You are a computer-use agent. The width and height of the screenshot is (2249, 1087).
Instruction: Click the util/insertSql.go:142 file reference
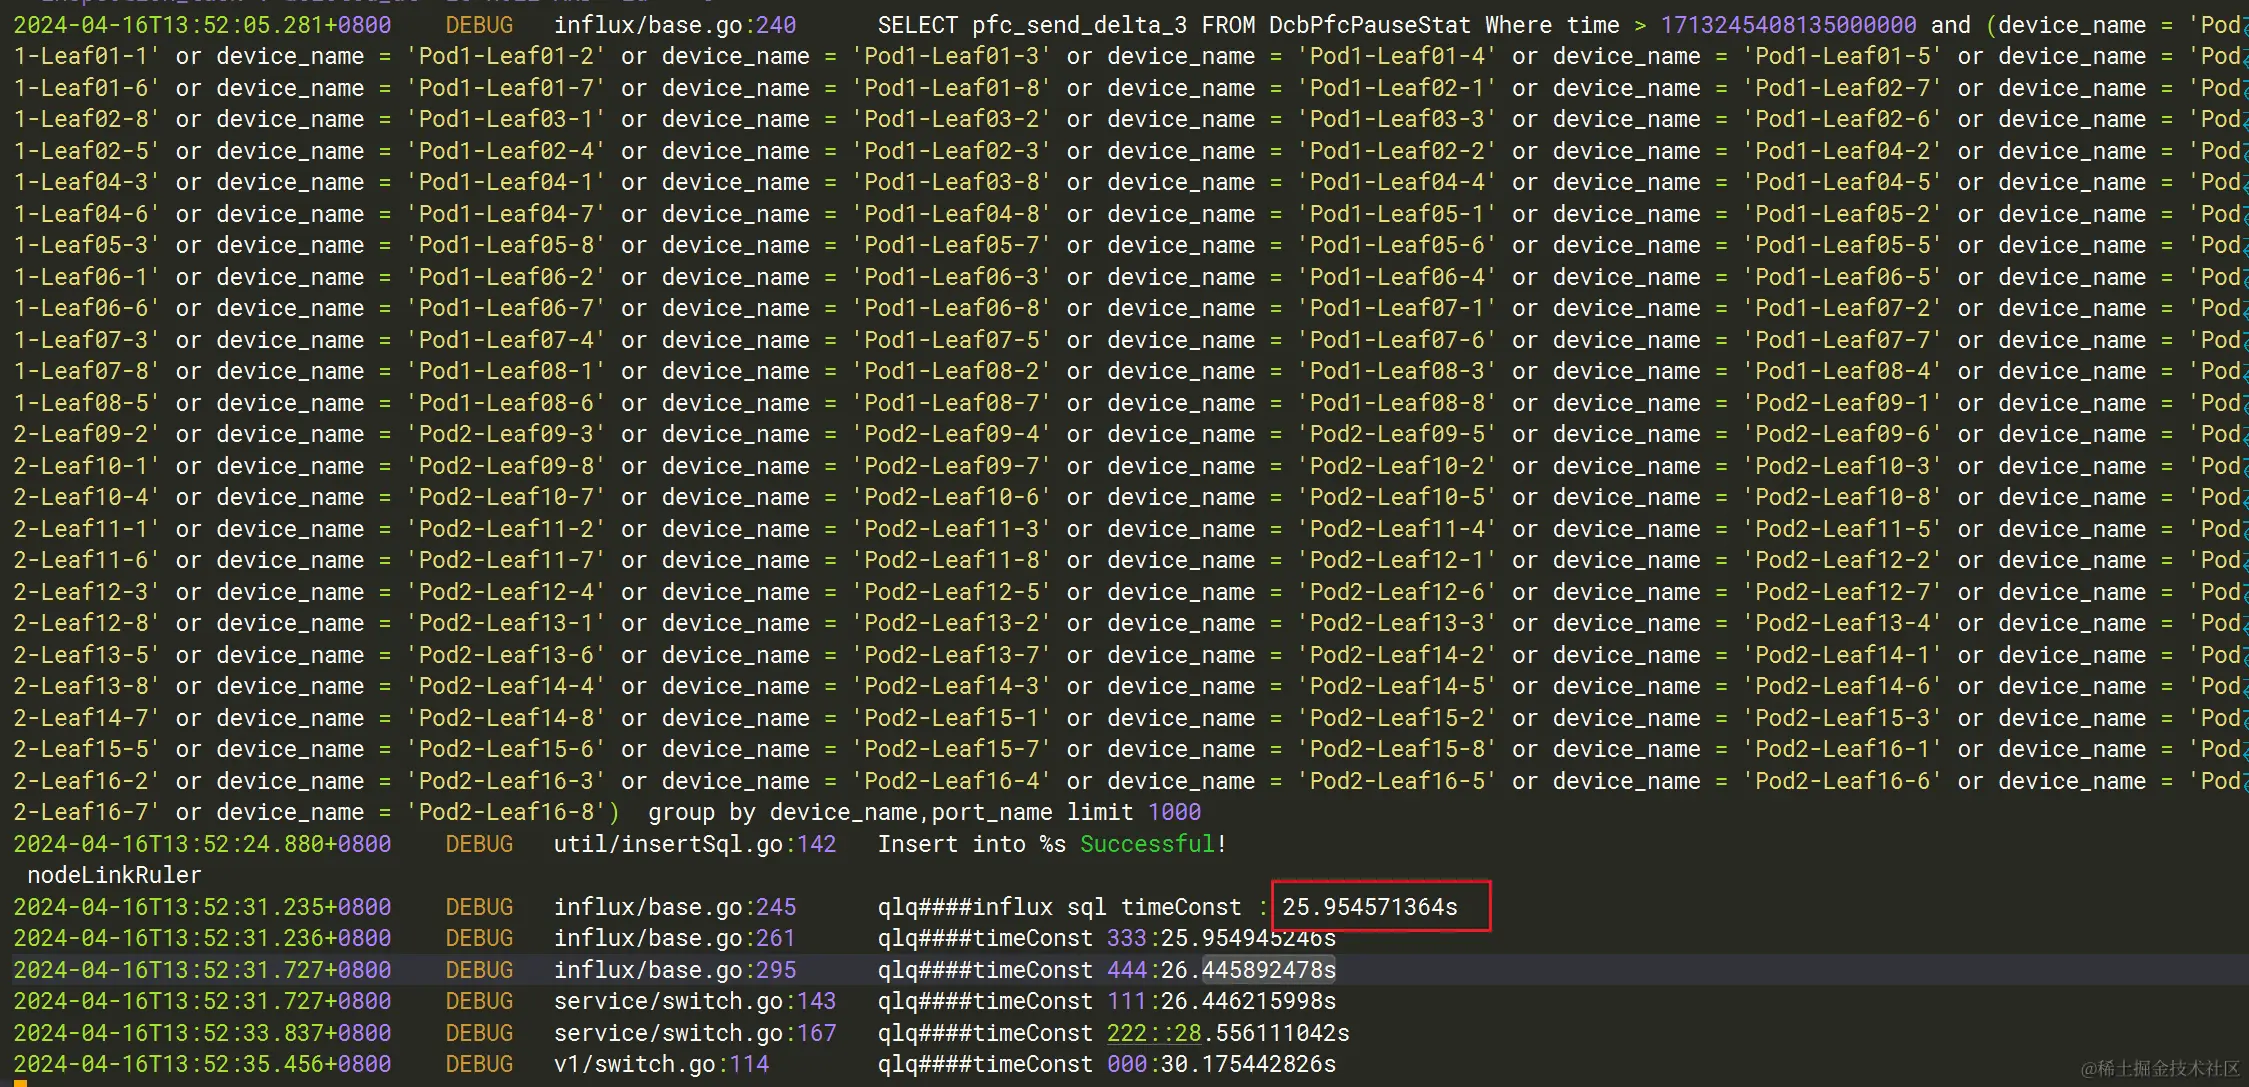click(694, 844)
